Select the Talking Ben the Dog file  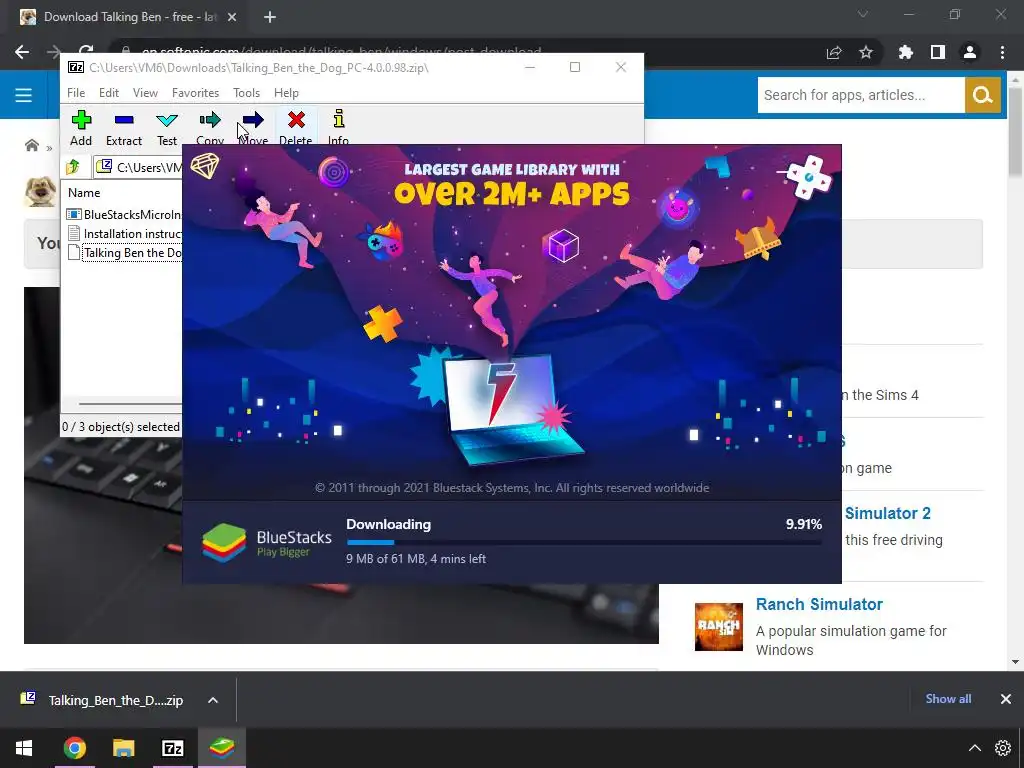pos(124,253)
